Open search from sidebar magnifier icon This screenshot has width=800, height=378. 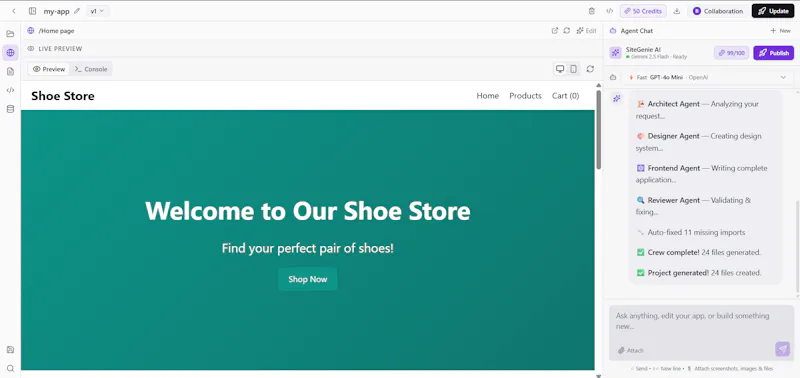coord(10,368)
